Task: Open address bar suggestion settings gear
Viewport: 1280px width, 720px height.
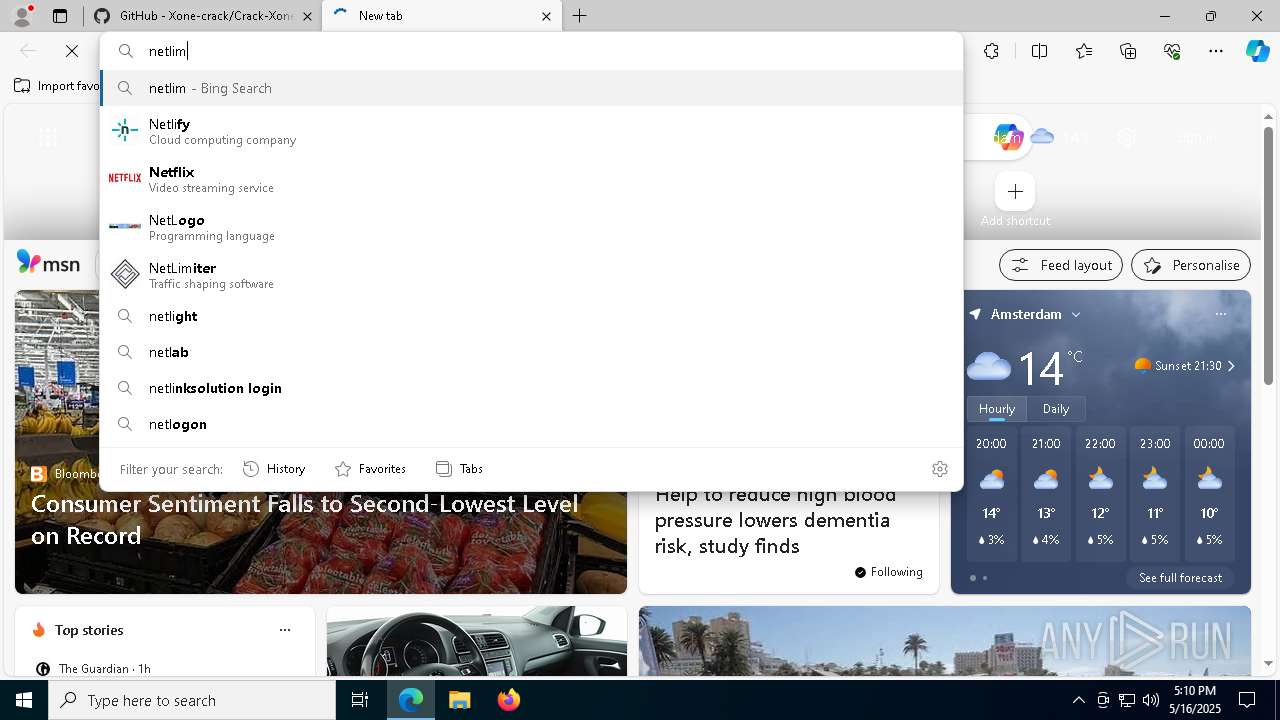Action: 940,469
